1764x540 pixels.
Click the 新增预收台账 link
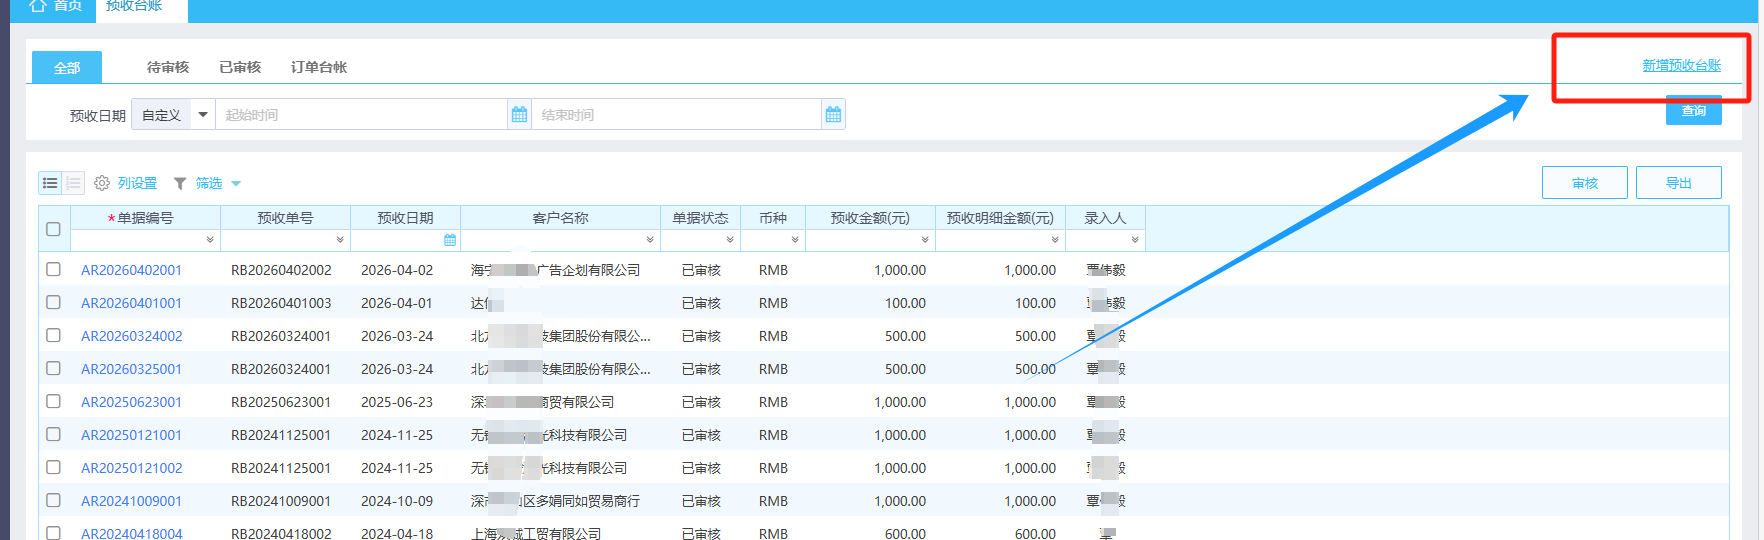1682,65
